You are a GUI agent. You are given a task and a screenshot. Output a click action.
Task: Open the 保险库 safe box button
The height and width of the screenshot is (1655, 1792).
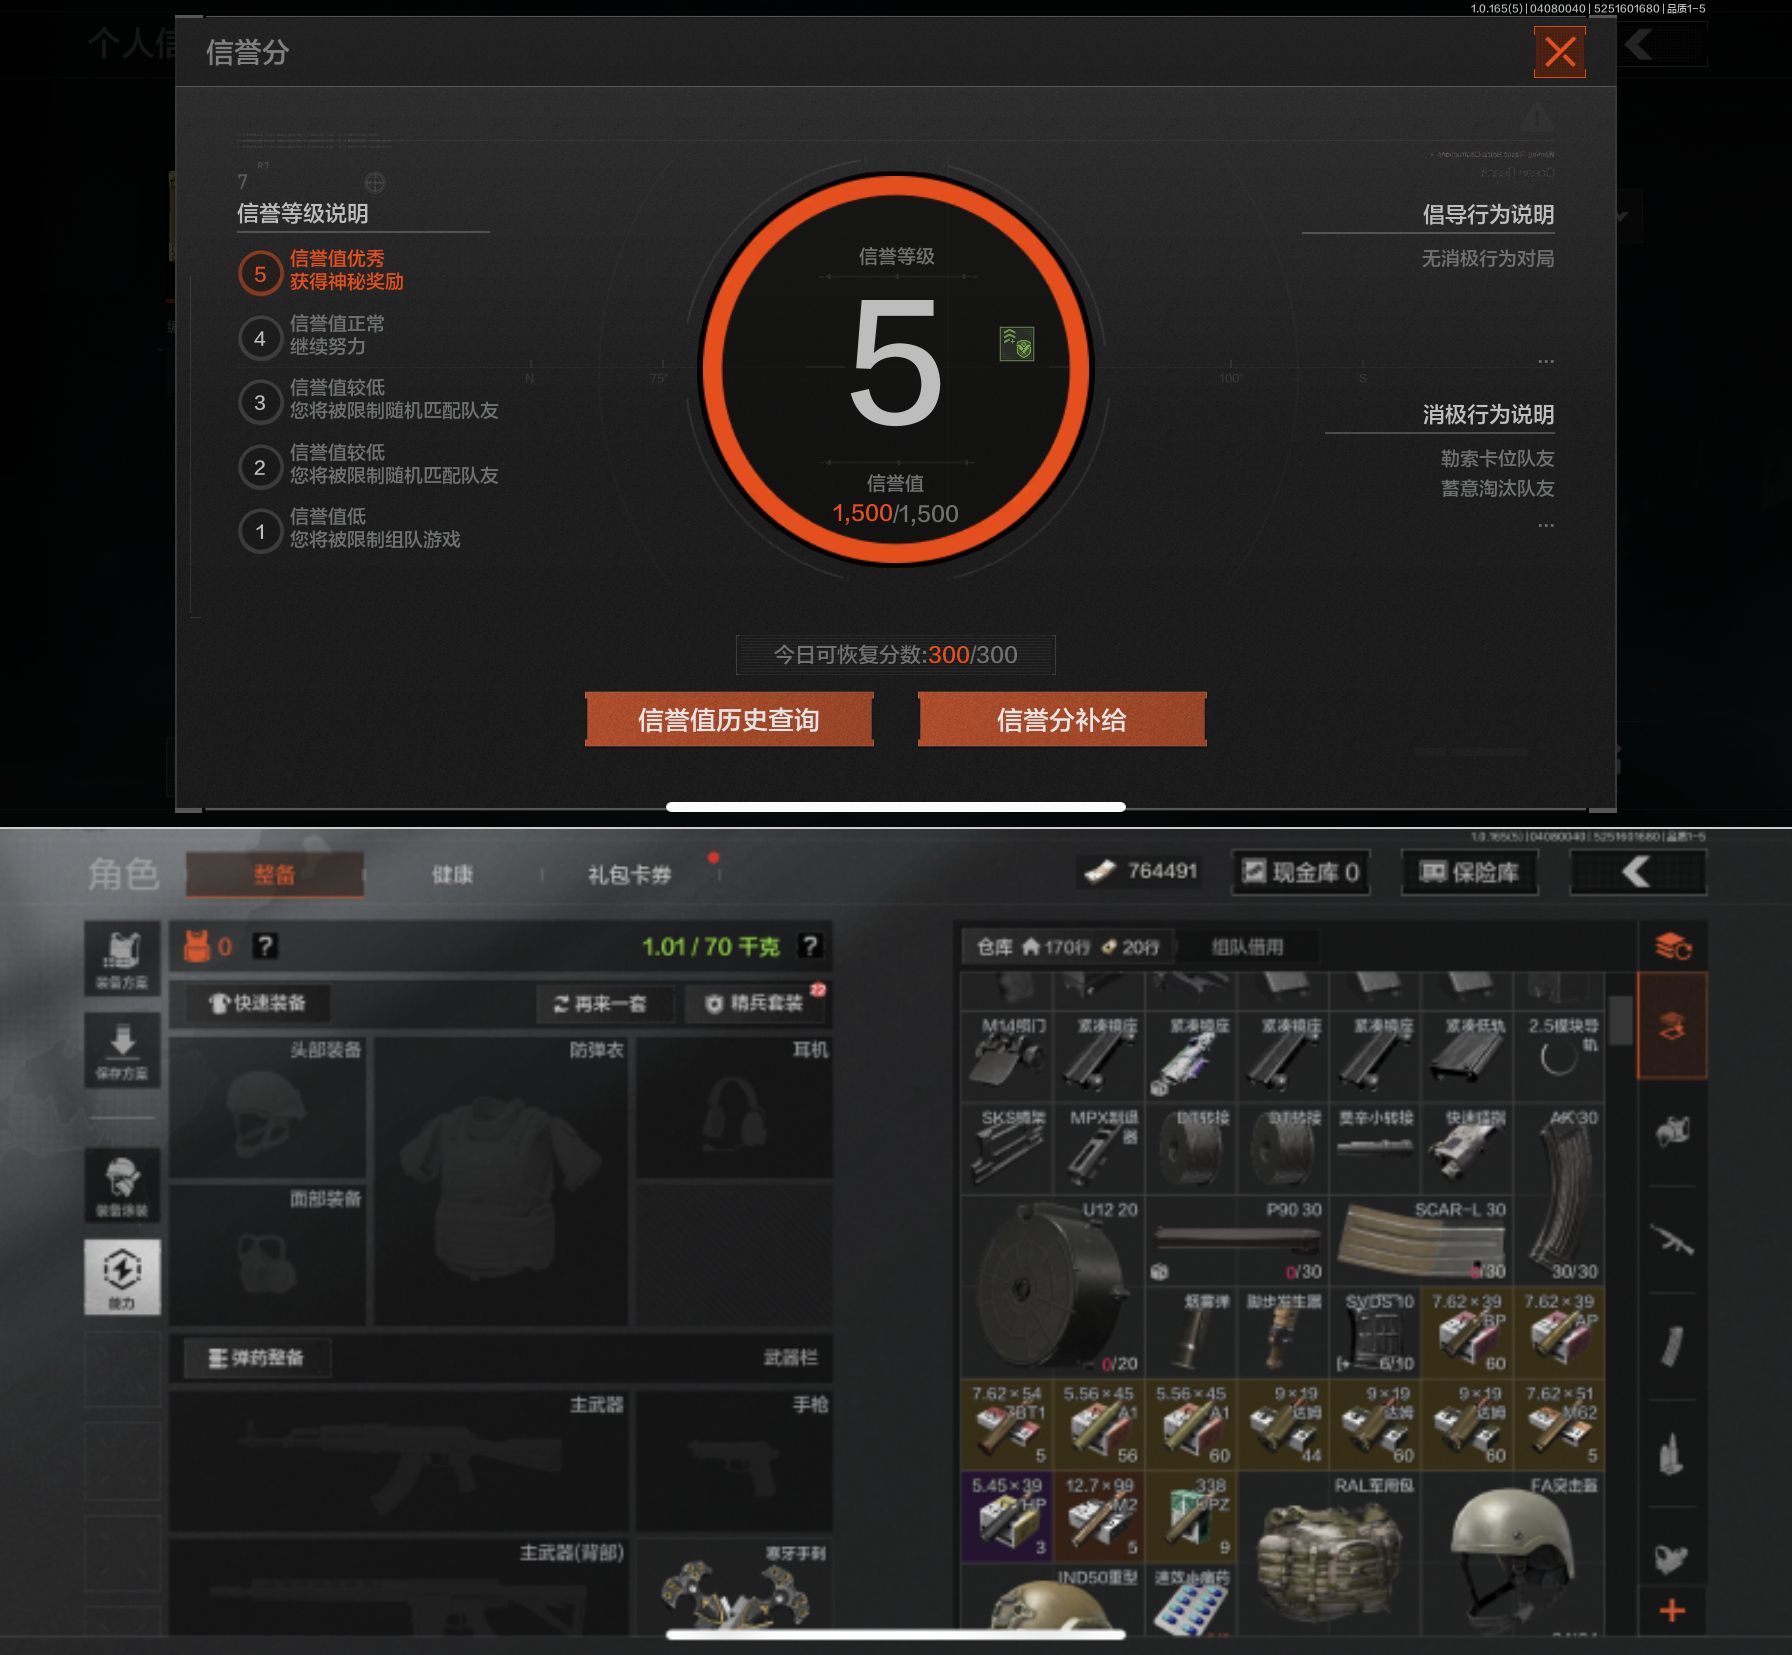(x=1470, y=873)
